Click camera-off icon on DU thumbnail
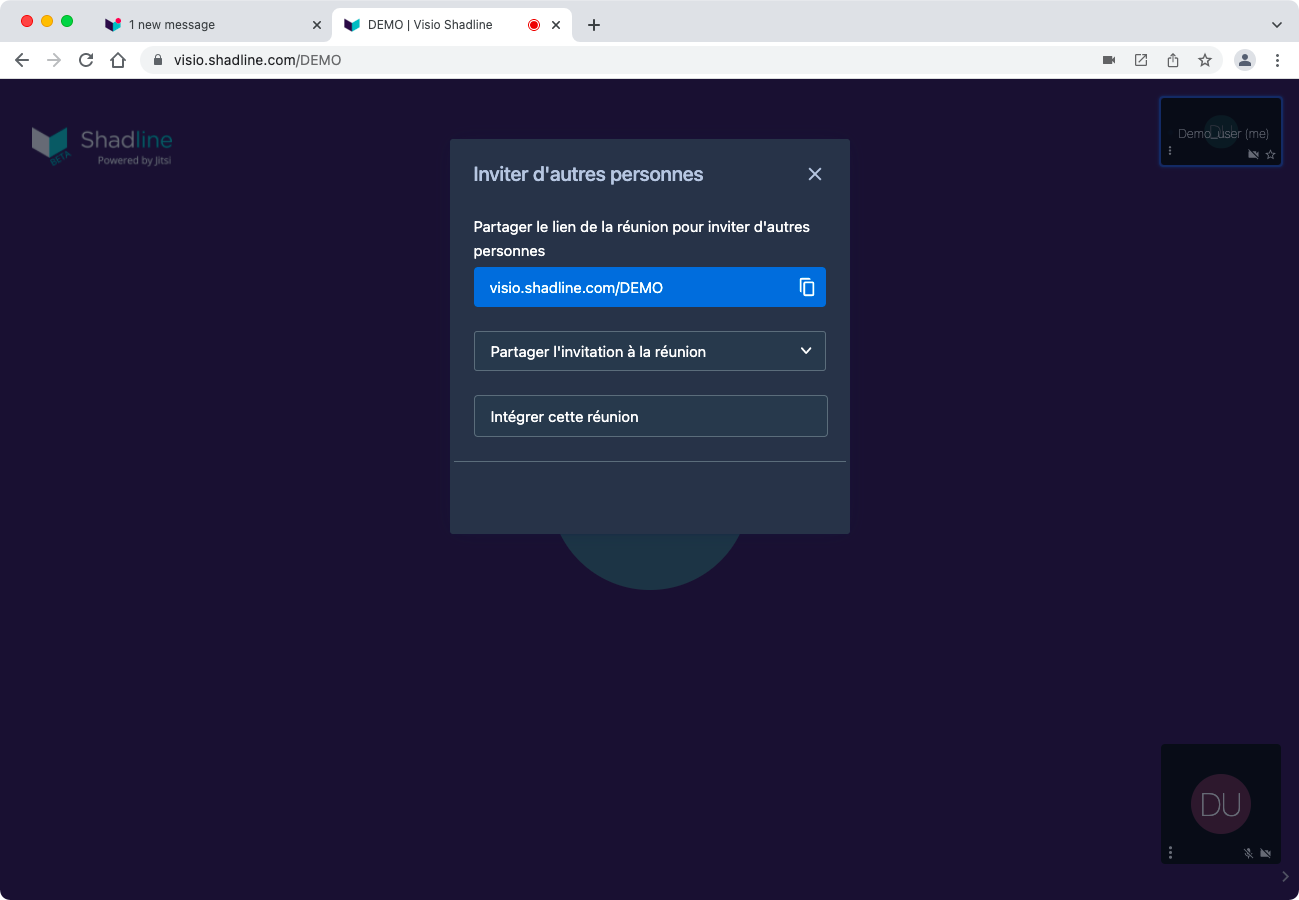This screenshot has width=1299, height=900. 1266,853
